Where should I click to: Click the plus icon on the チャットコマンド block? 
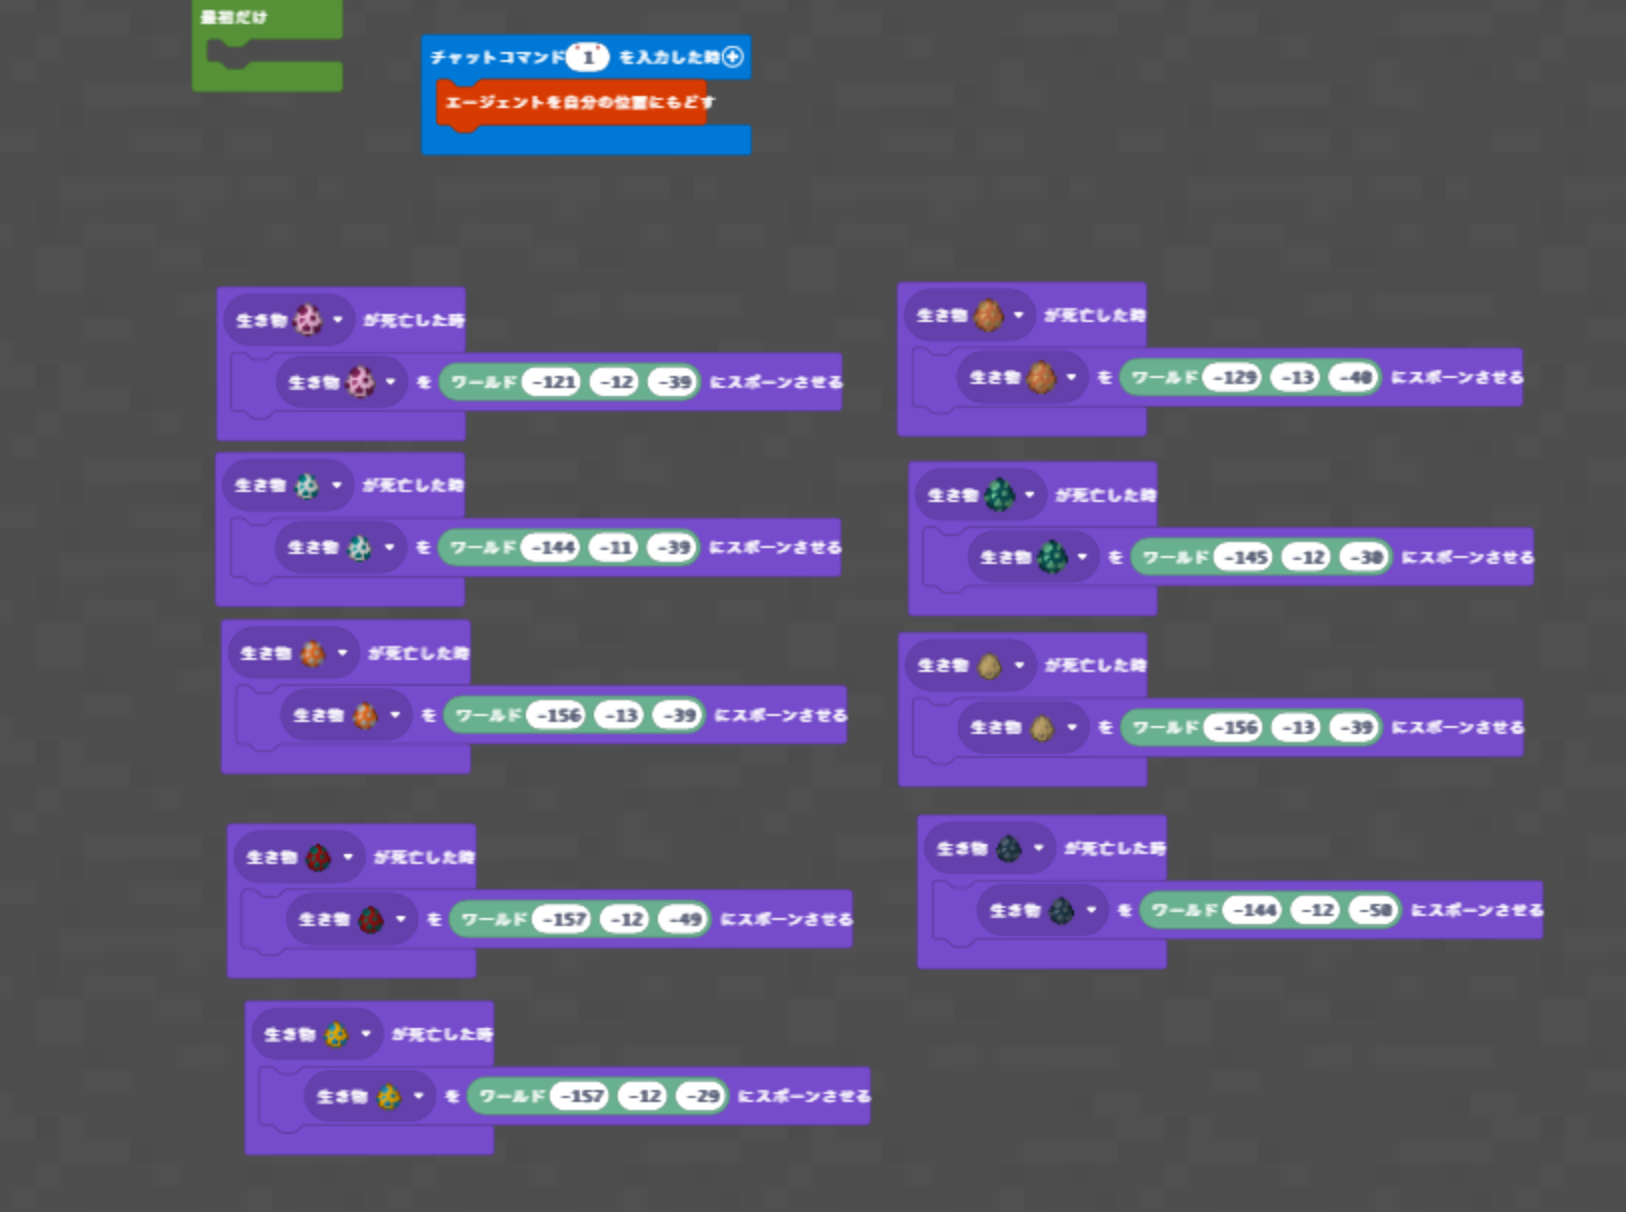coord(733,57)
